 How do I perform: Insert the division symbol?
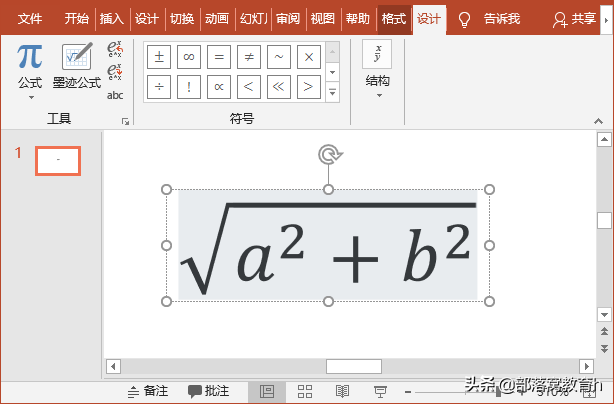coord(159,87)
